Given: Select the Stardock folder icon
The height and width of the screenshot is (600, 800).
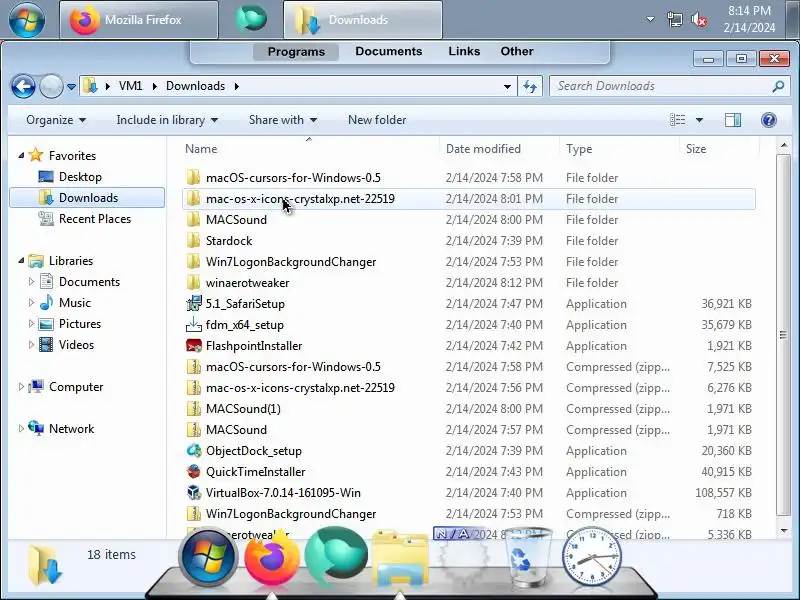Looking at the screenshot, I should [x=193, y=240].
